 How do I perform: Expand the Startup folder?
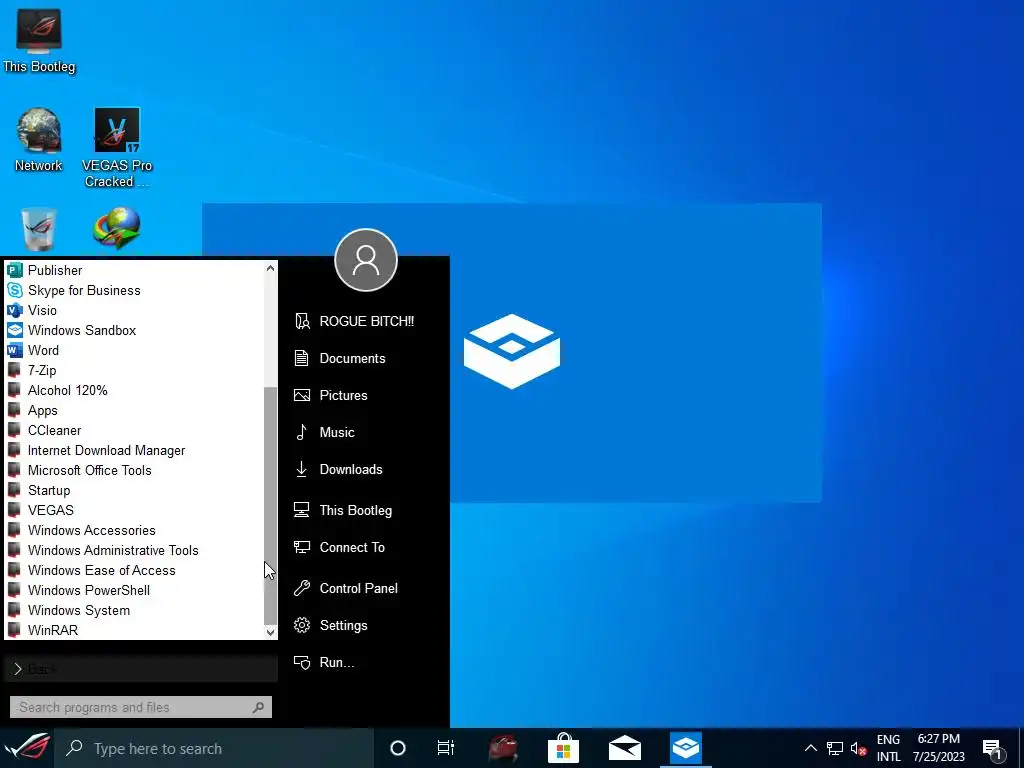[x=134, y=490]
